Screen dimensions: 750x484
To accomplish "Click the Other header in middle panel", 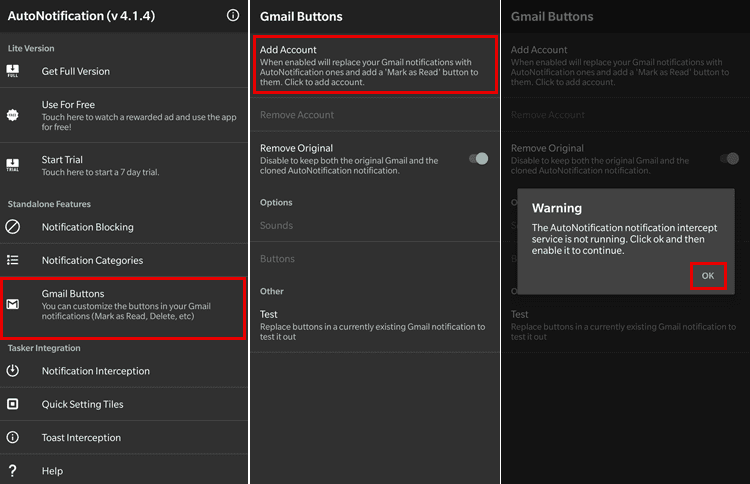I will [272, 291].
